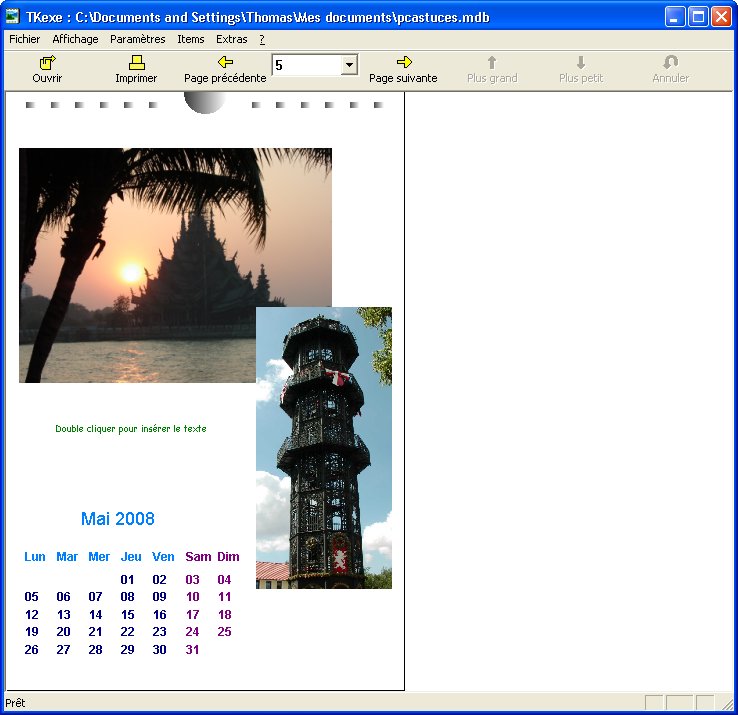
Task: Select the sunset temple photo
Action: click(137, 265)
